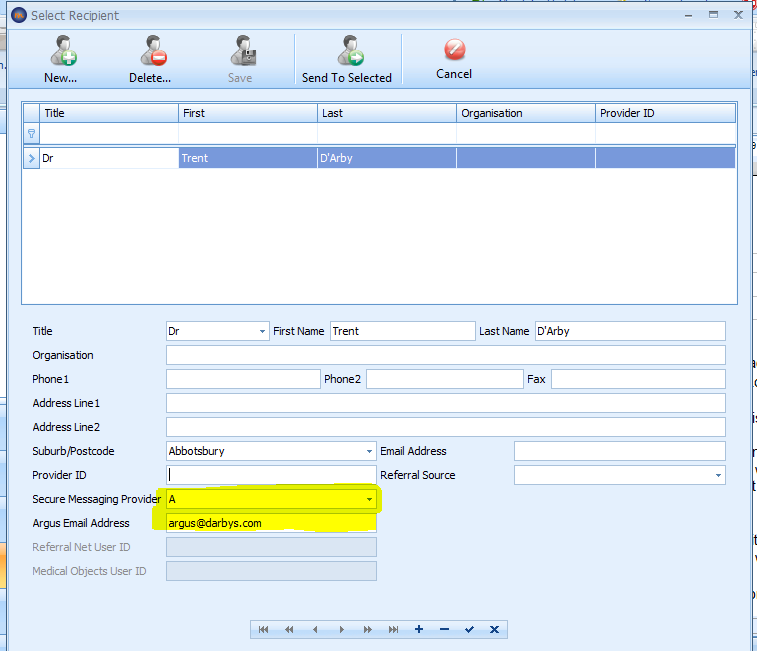
Task: Click the Provider ID filter cell in grid
Action: click(x=665, y=134)
